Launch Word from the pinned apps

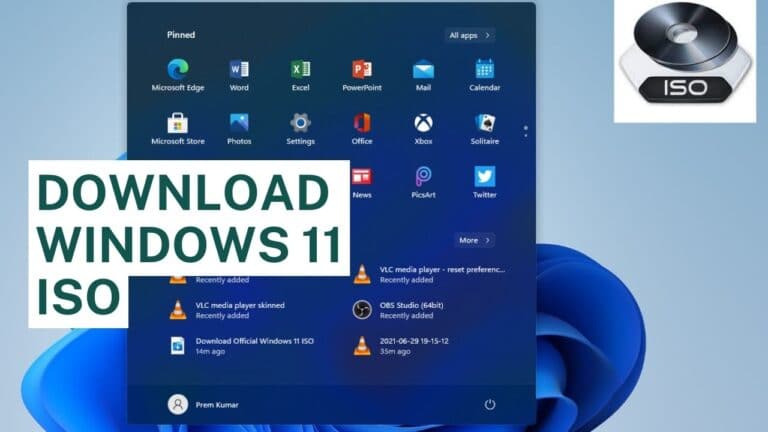coord(239,75)
